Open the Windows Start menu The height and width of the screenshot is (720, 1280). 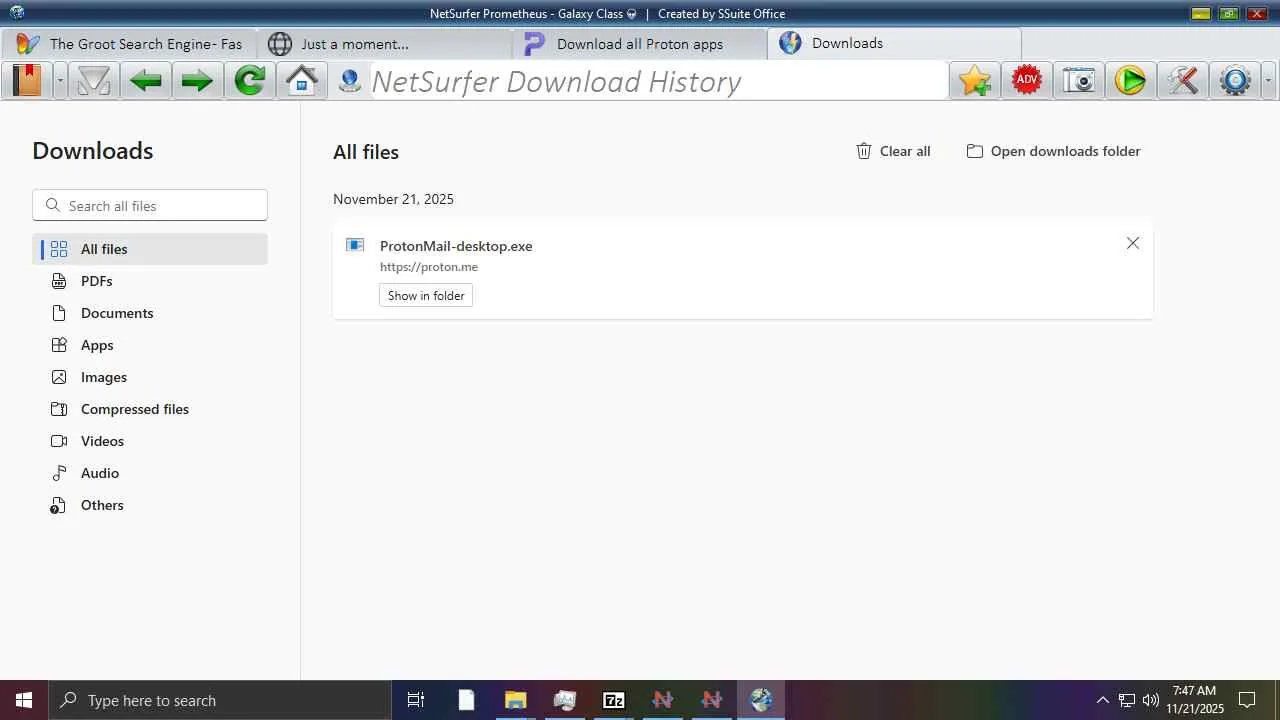tap(24, 700)
